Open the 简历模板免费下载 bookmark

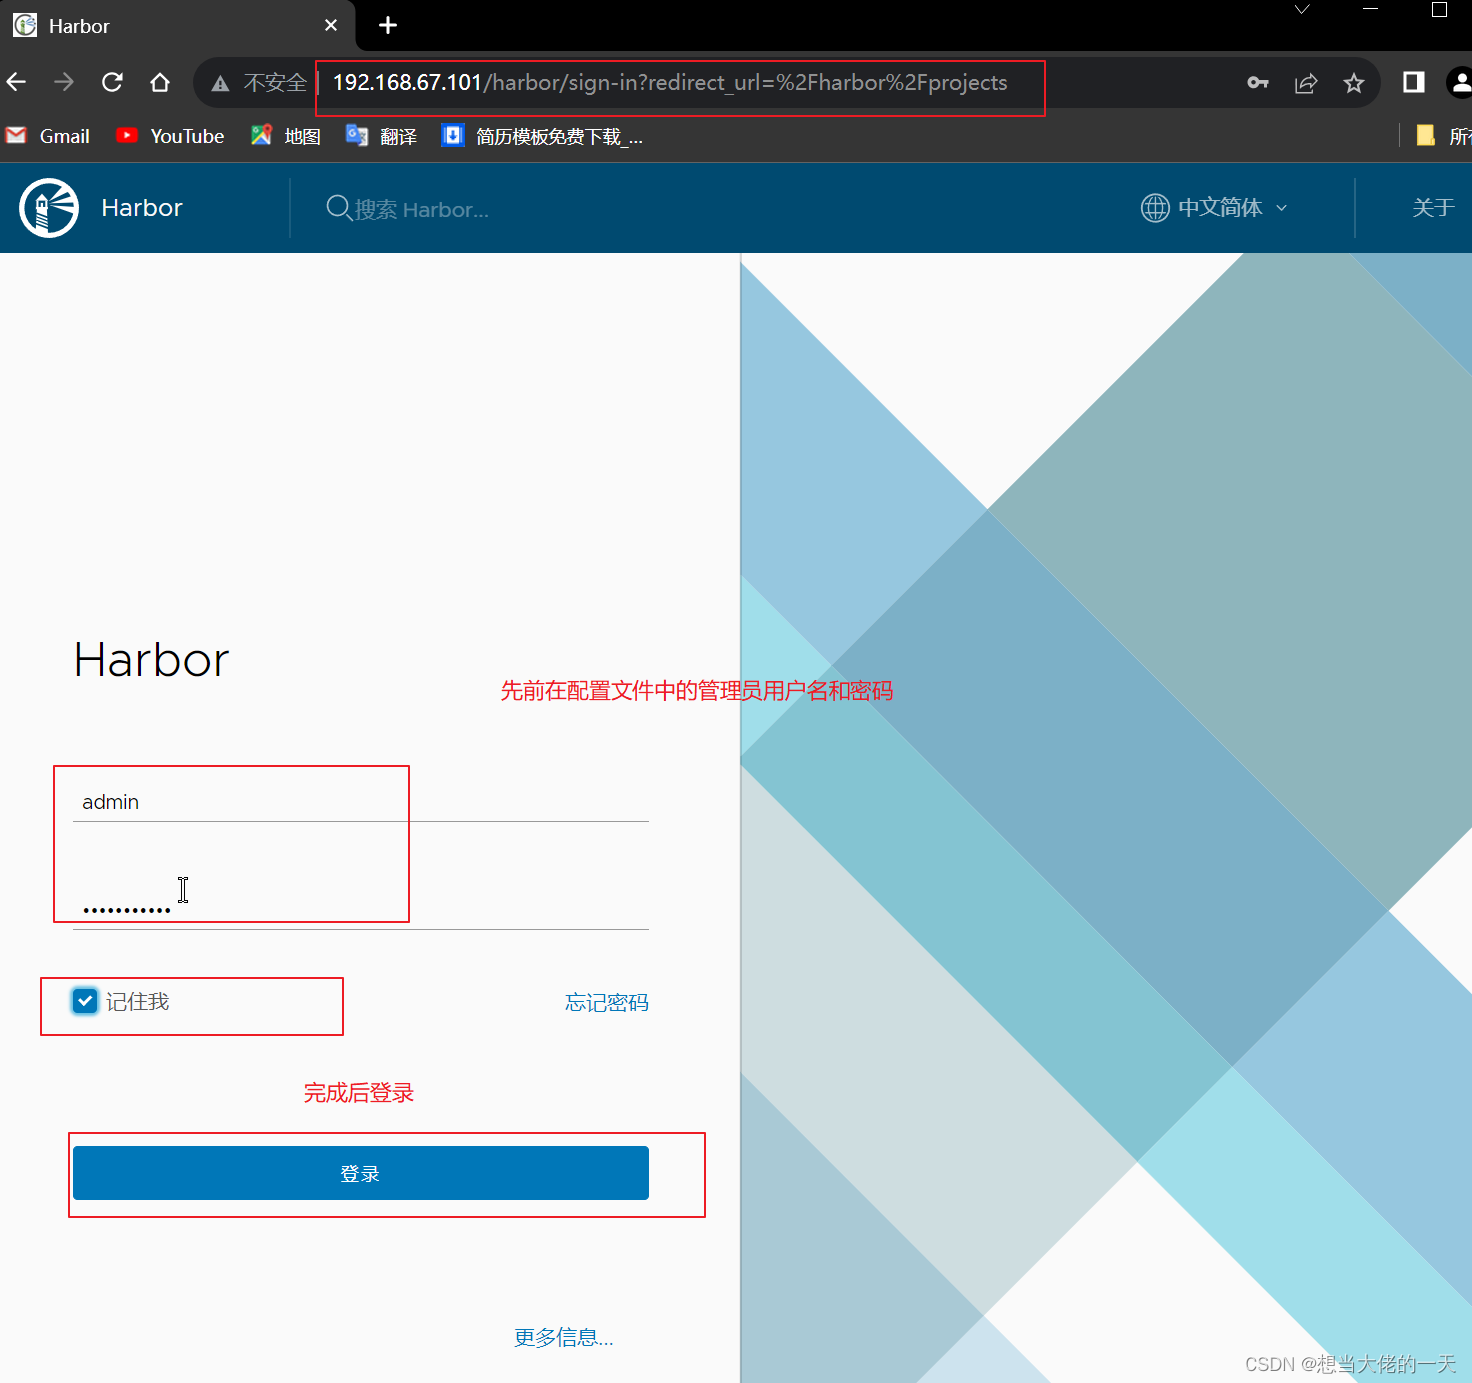[542, 136]
